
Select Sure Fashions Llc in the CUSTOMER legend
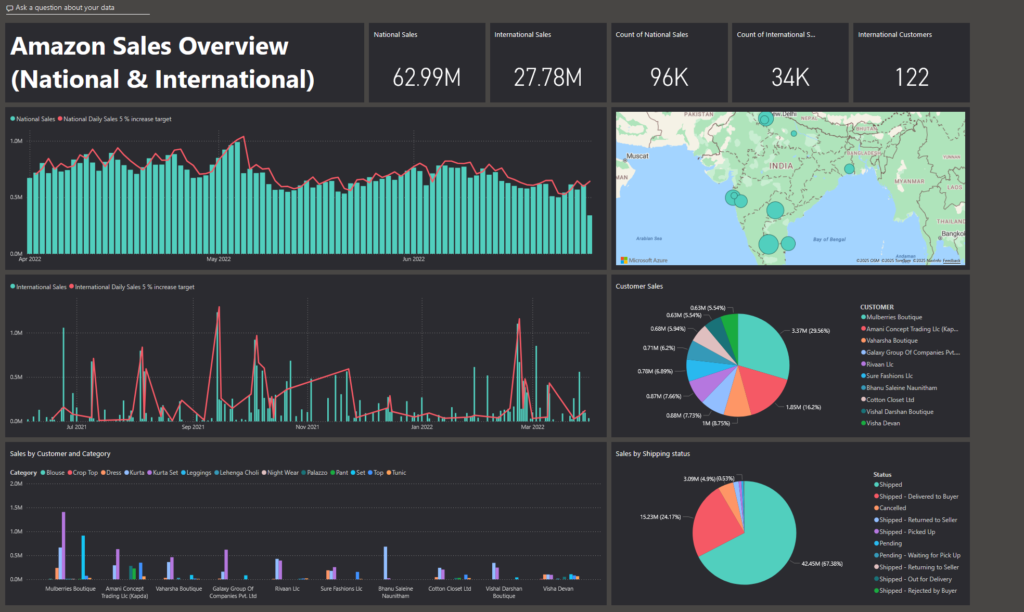click(x=889, y=376)
